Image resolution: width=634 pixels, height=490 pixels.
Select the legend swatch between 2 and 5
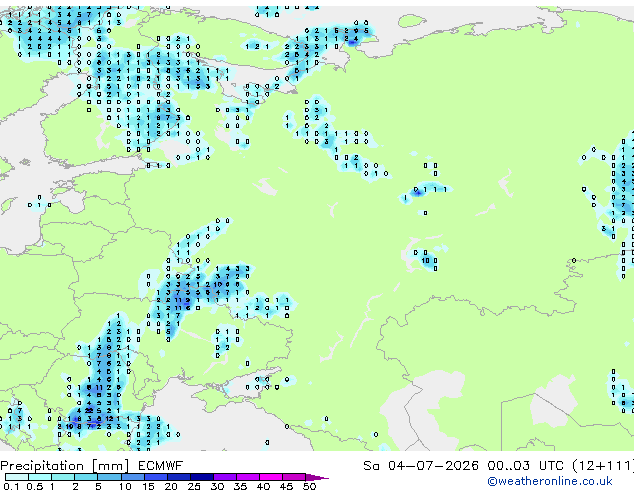86,477
